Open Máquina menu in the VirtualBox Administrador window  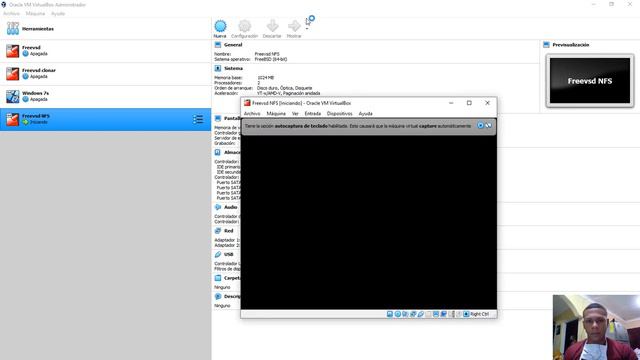[35, 13]
